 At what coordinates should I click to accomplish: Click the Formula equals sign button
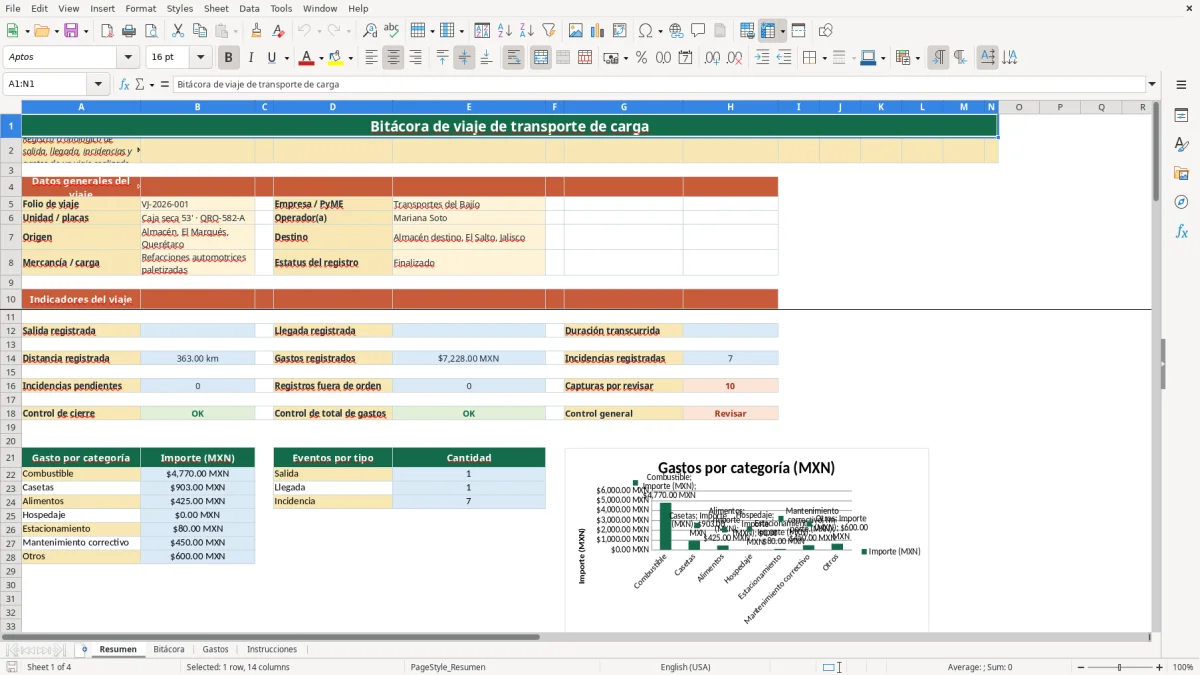pyautogui.click(x=165, y=84)
